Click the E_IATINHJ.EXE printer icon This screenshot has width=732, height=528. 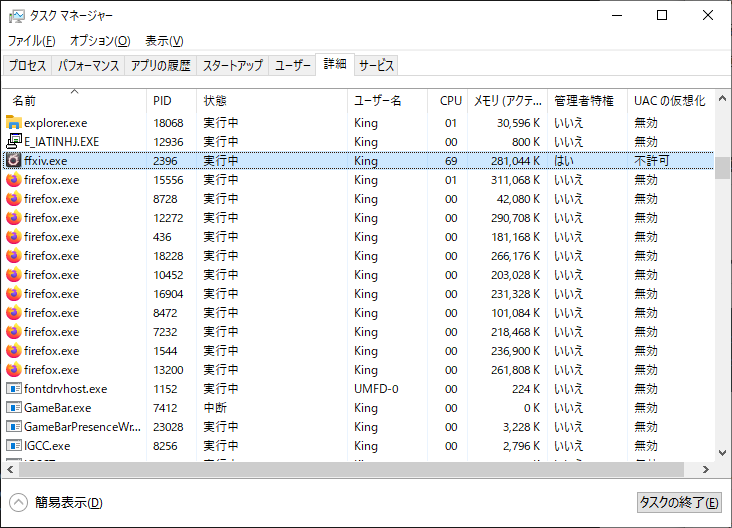pyautogui.click(x=14, y=142)
